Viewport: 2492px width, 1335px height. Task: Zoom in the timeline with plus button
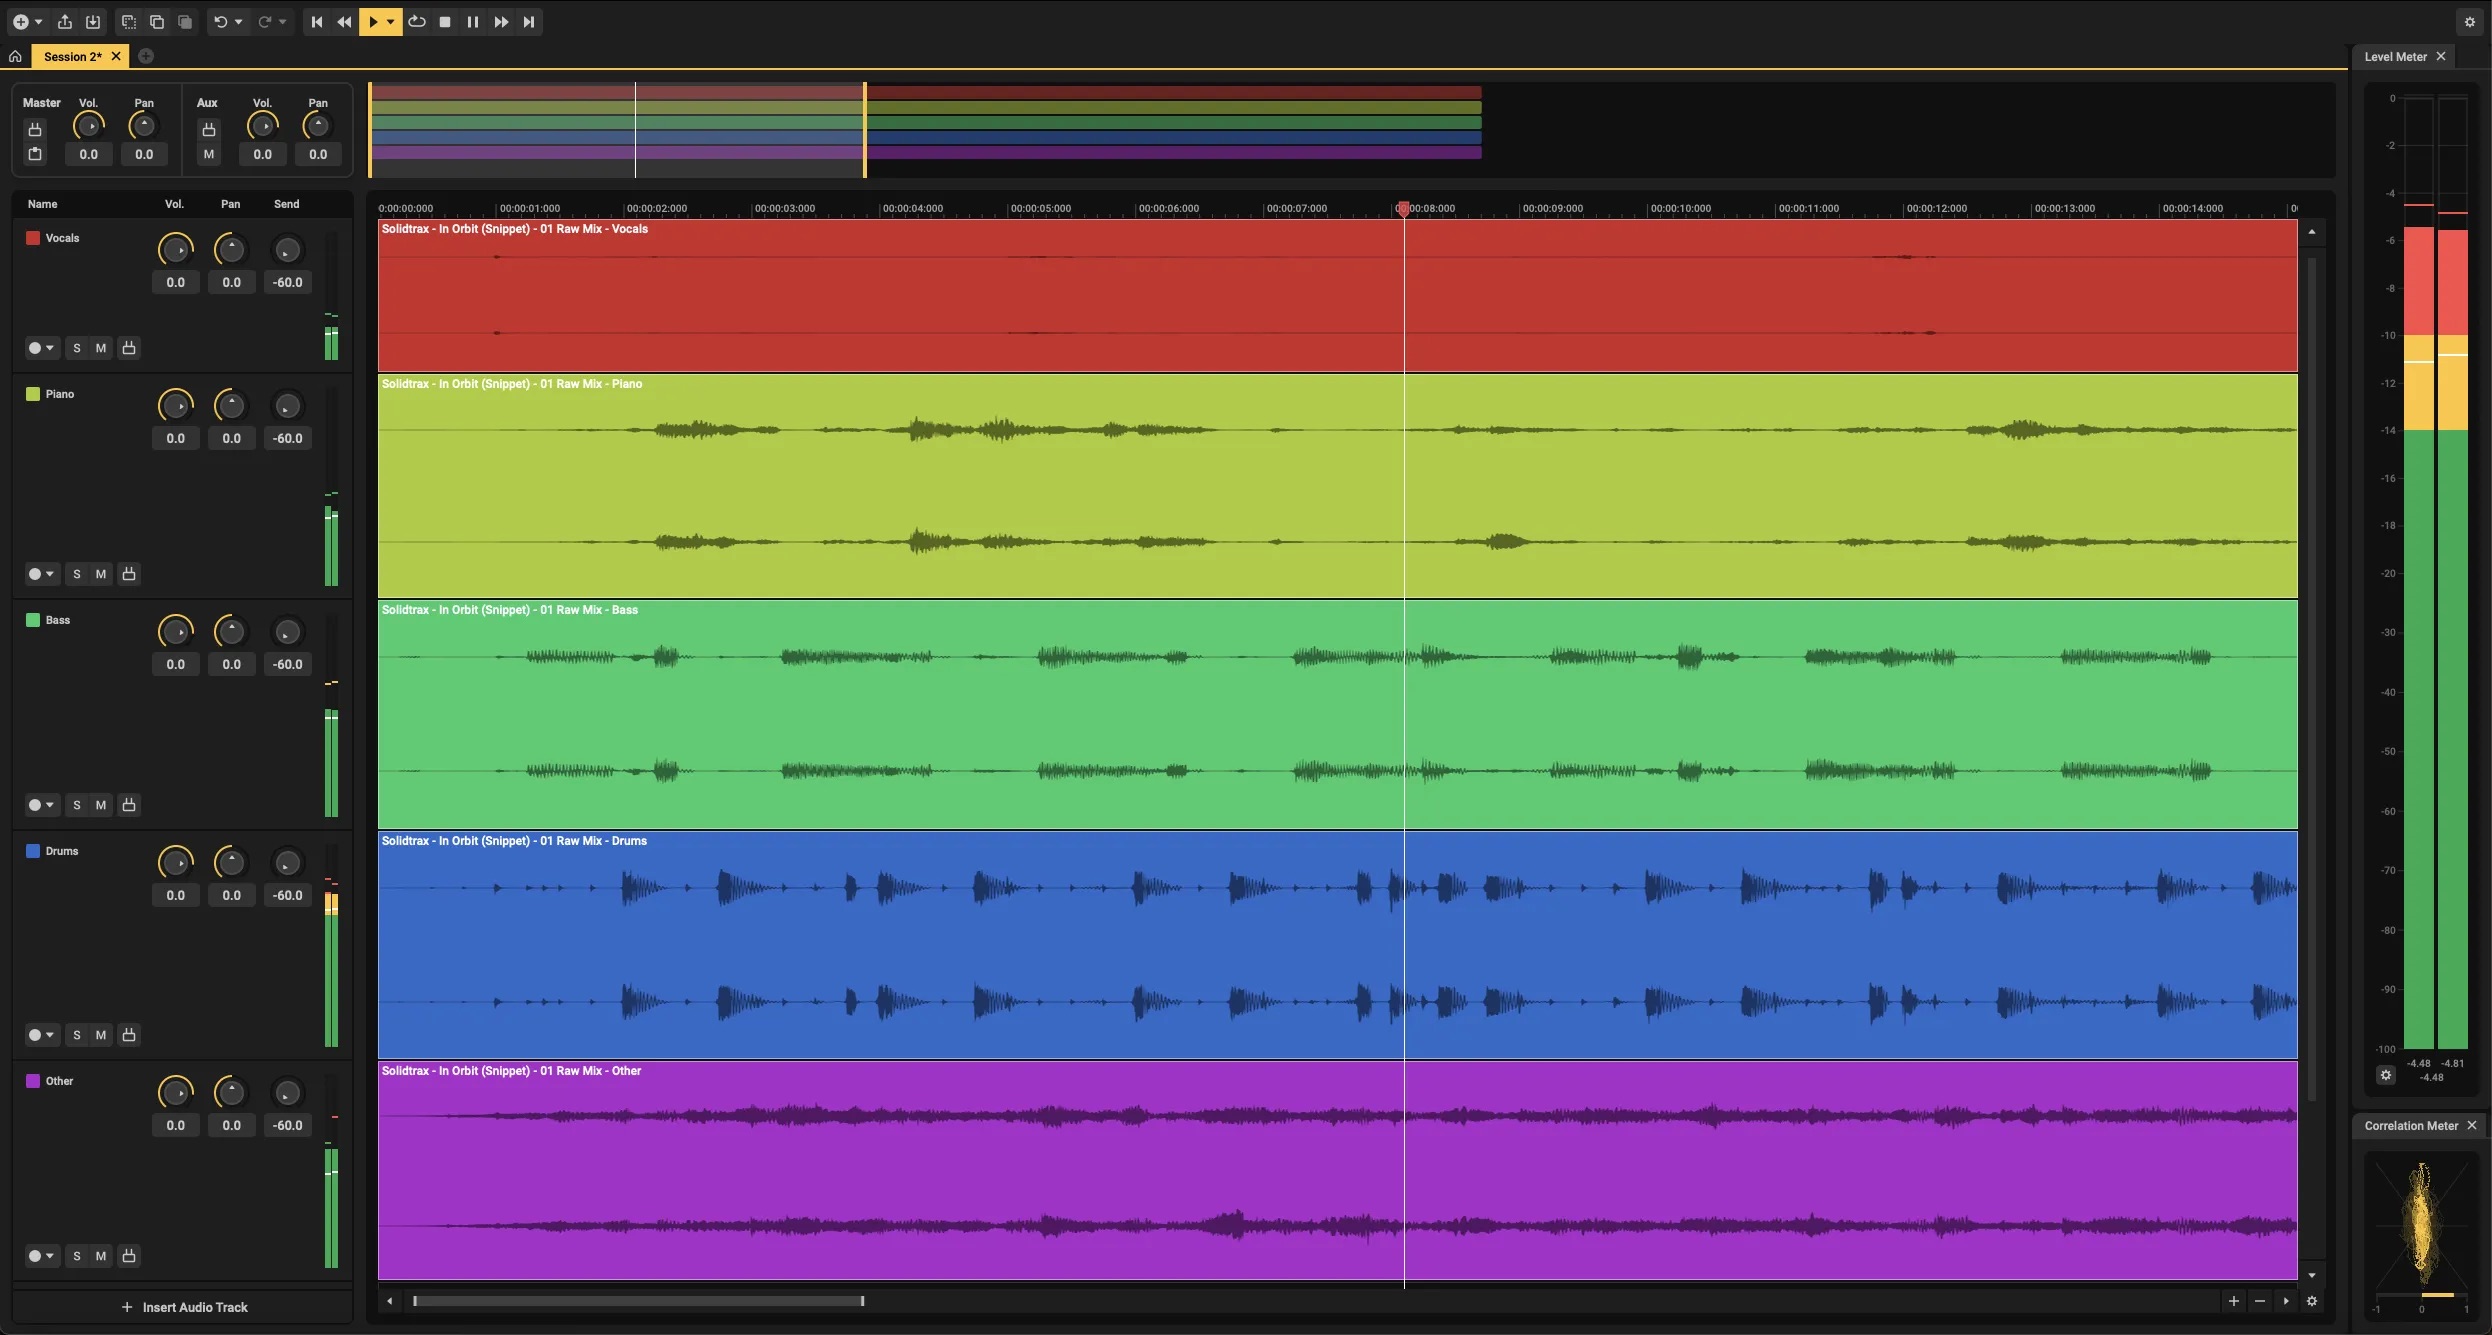2234,1301
